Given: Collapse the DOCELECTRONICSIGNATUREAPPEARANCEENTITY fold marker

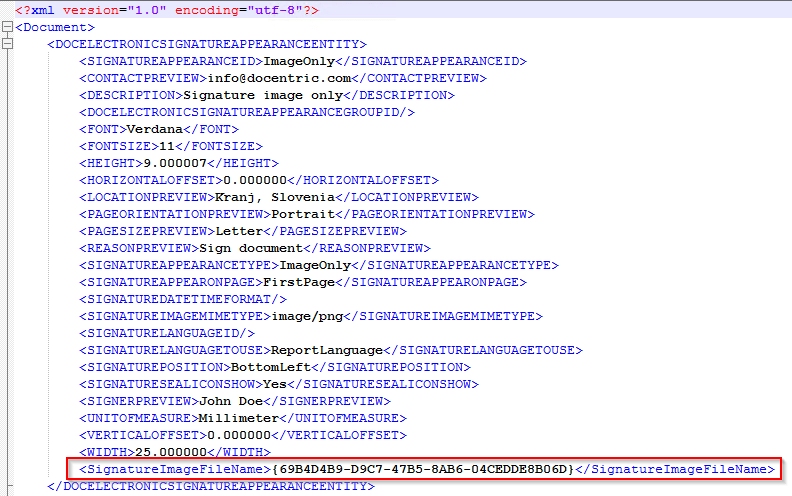Looking at the screenshot, I should 7,44.
